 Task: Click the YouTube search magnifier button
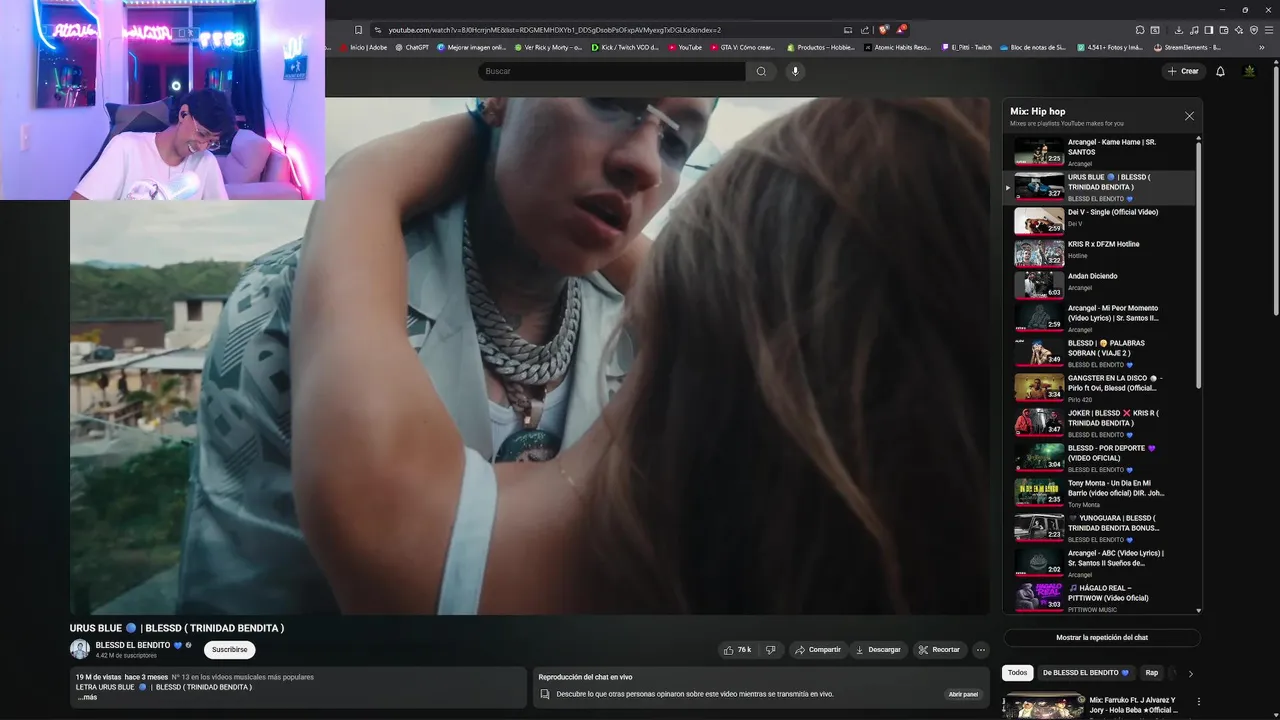click(x=761, y=71)
